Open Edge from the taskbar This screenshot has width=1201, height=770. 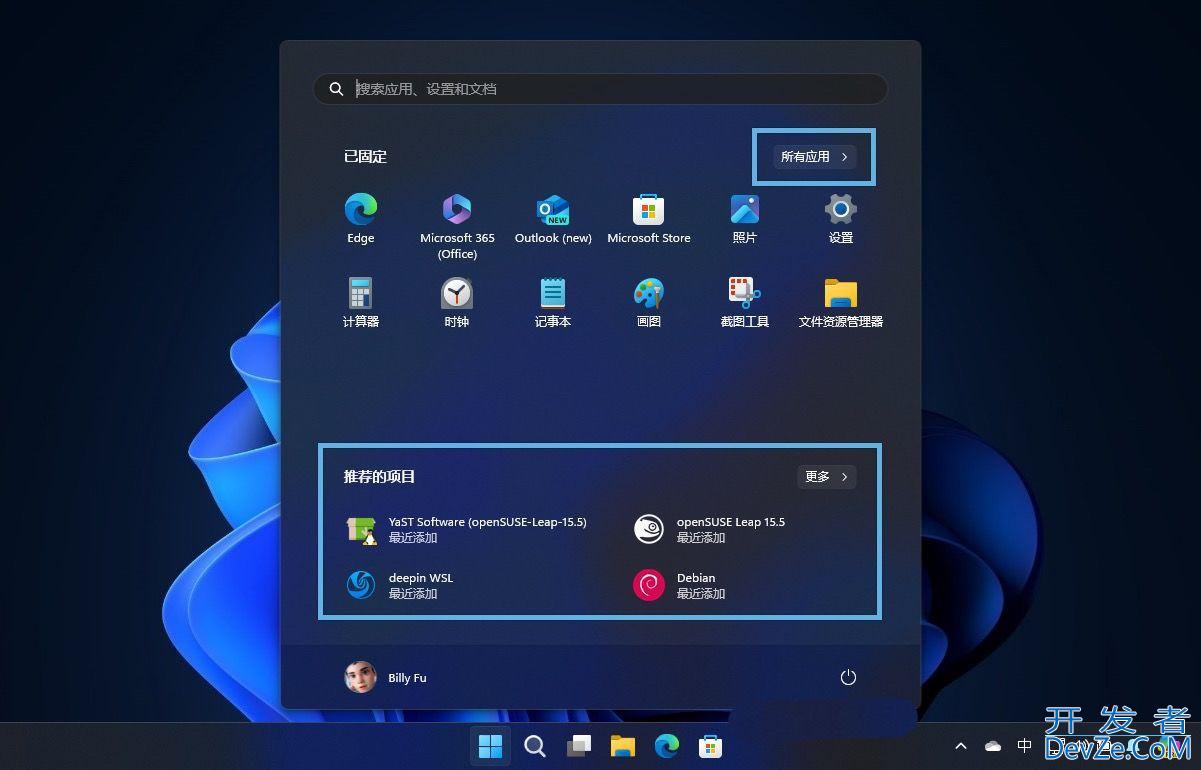(667, 746)
